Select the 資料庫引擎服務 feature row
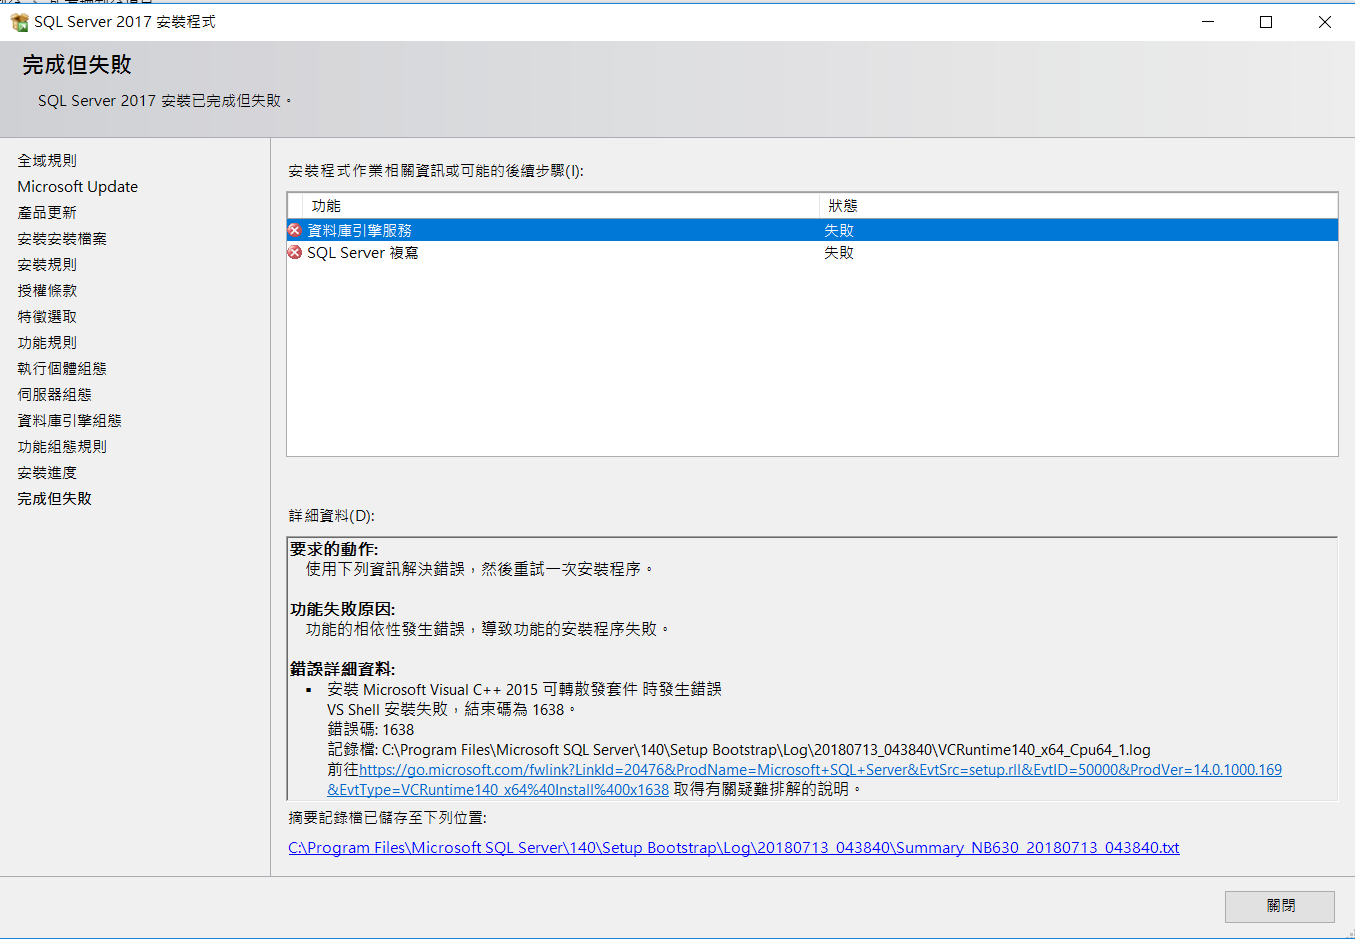 (812, 230)
